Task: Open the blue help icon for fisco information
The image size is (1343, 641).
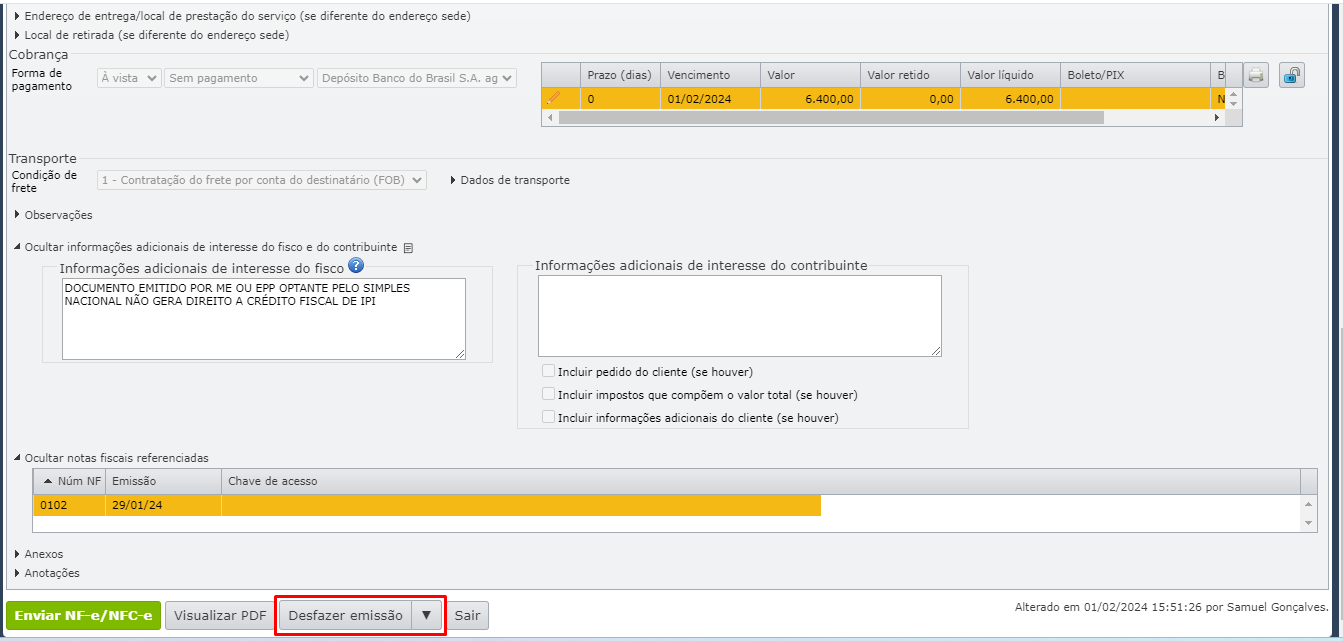Action: (355, 266)
